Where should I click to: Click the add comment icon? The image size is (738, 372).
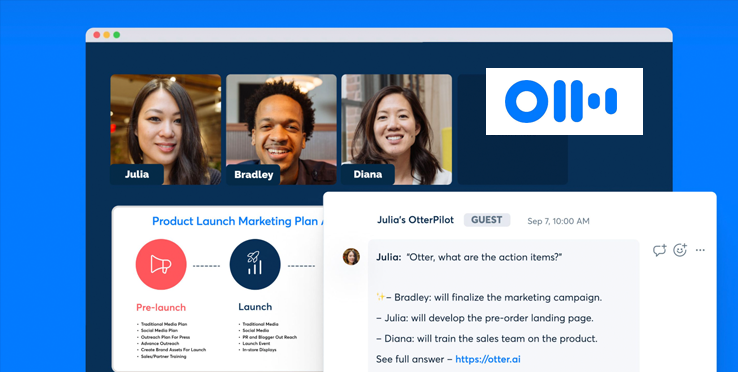point(660,250)
